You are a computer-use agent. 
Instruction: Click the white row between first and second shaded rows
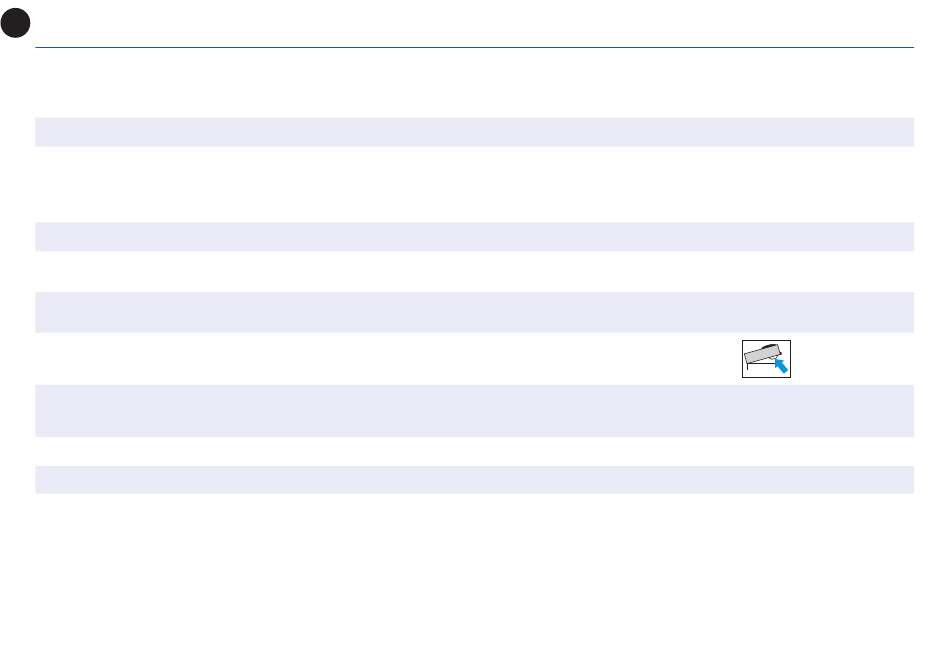tap(474, 184)
